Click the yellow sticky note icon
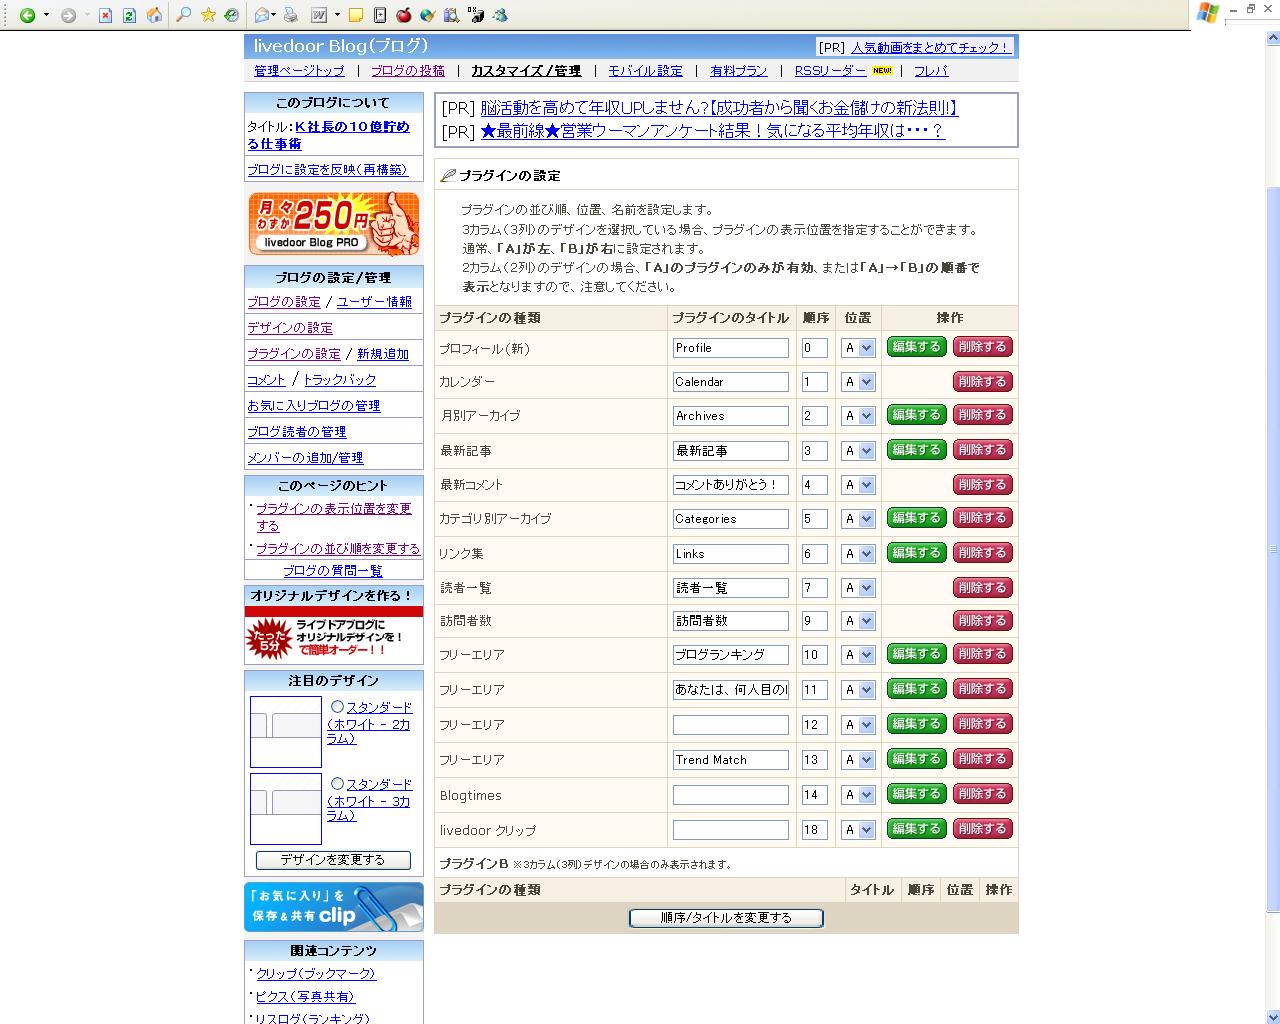Screen dimensions: 1280x1024 click(355, 15)
